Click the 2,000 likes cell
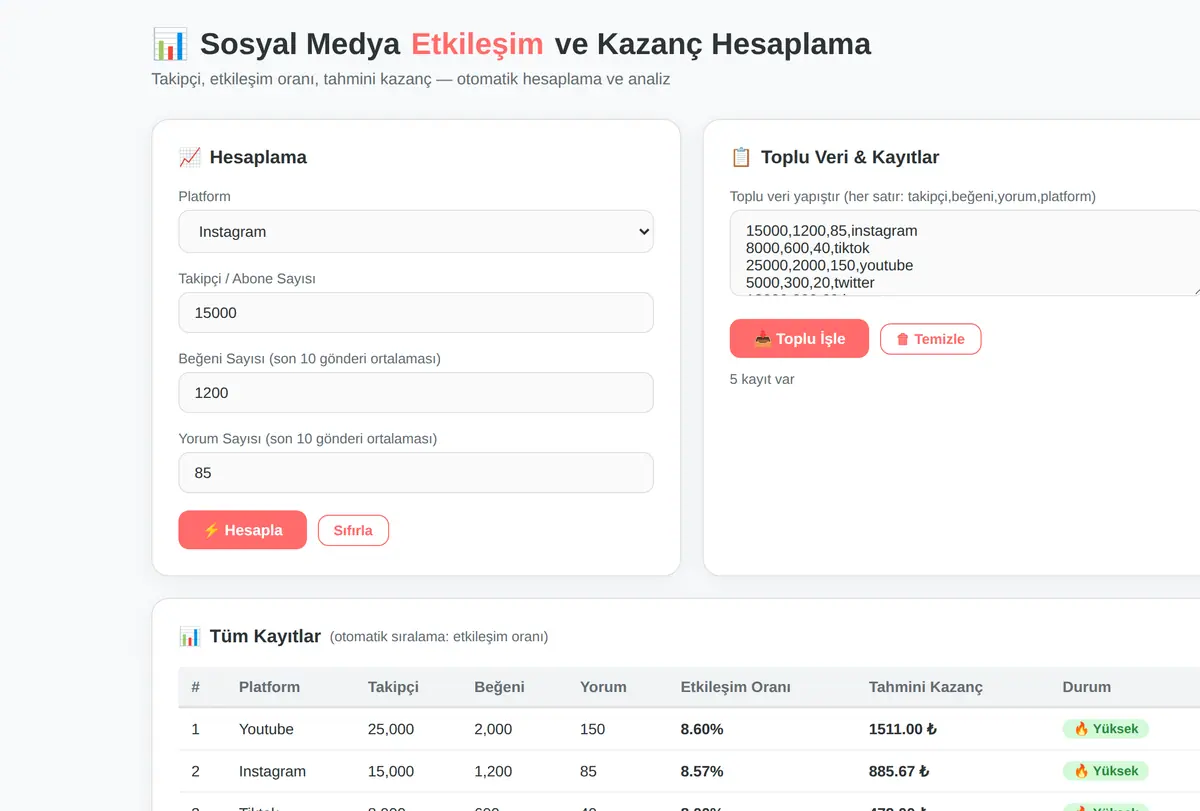The width and height of the screenshot is (1200, 811). [493, 729]
